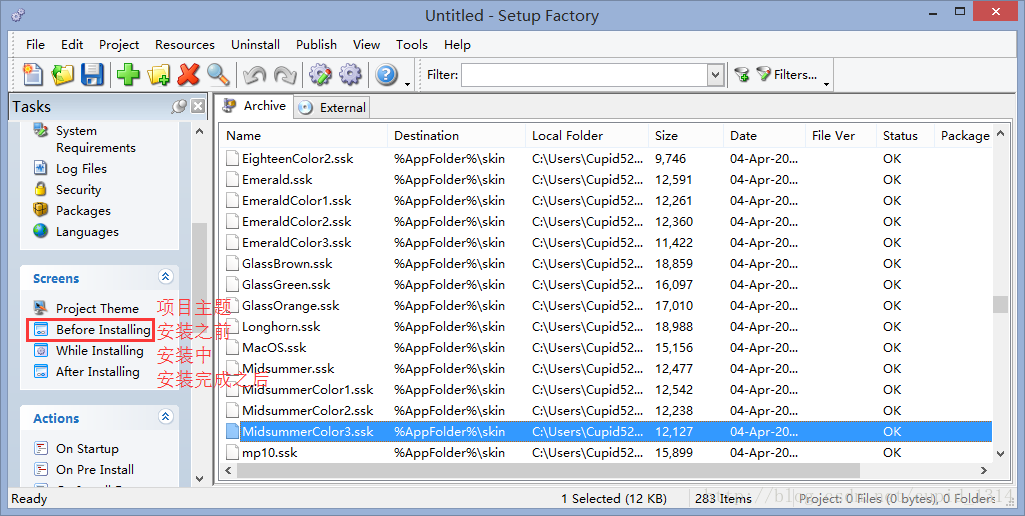Click the On Pre Install action icon
Screen dimensions: 1025x516
[41, 469]
